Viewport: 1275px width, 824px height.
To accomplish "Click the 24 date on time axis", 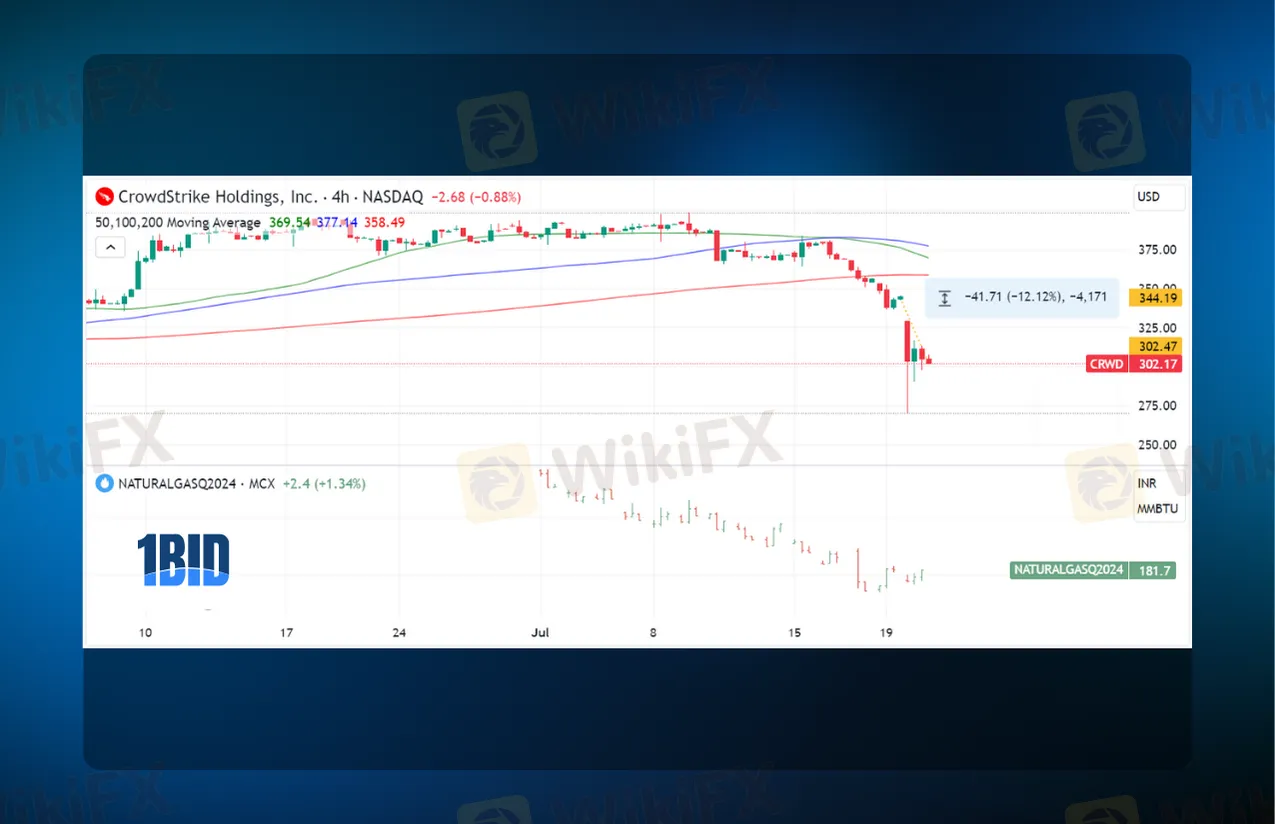I will pos(399,633).
